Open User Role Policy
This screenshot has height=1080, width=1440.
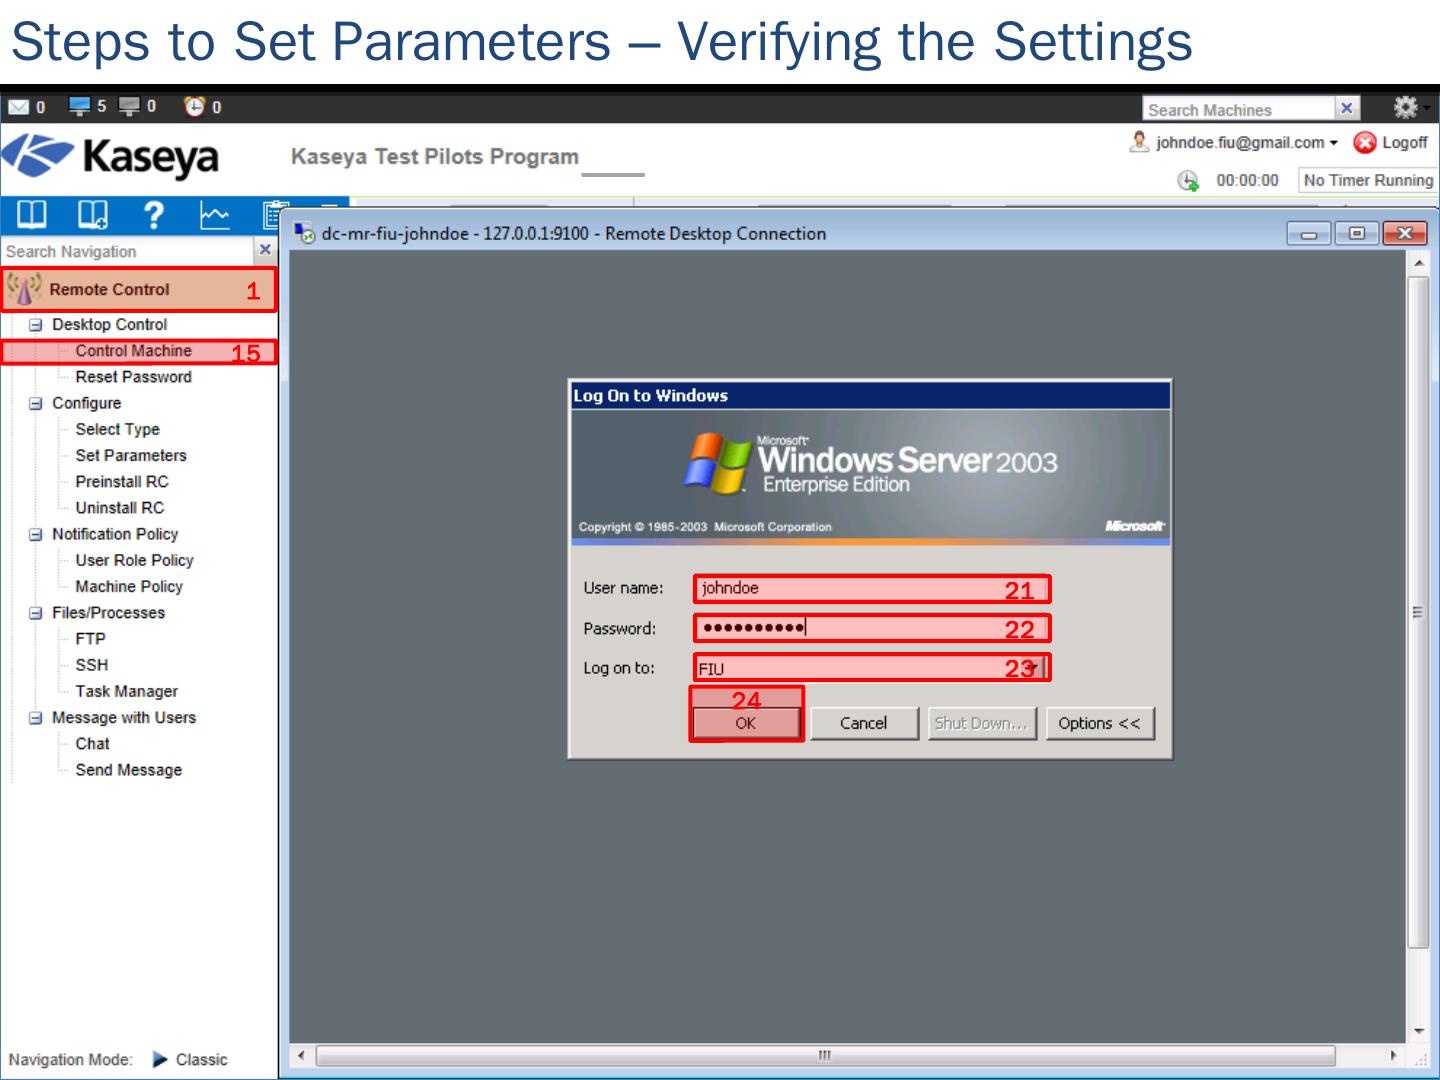pos(134,560)
